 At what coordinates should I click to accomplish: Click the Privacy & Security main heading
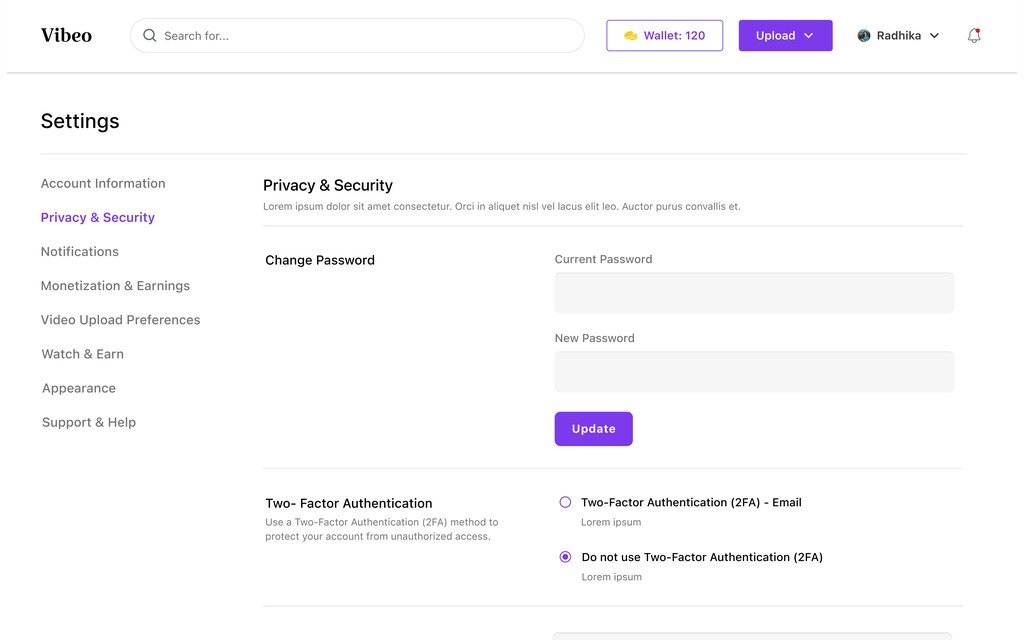click(x=328, y=185)
